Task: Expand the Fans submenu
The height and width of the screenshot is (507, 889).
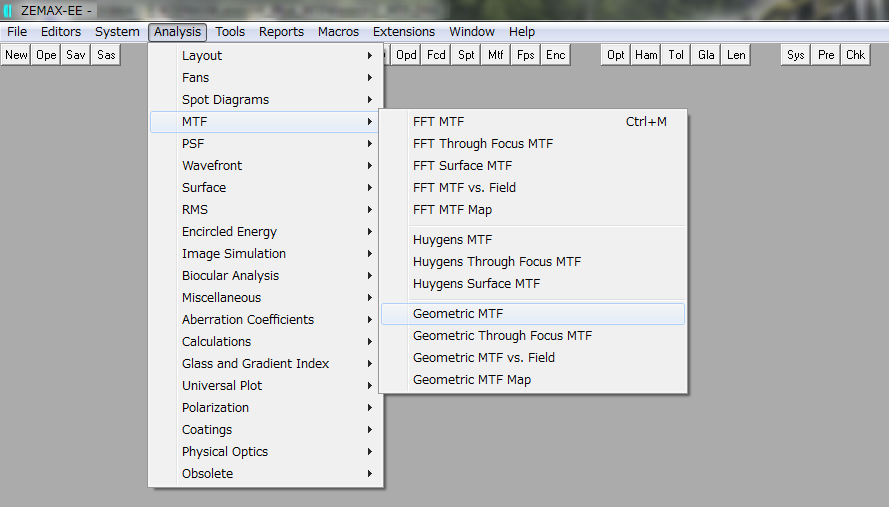Action: click(x=266, y=78)
